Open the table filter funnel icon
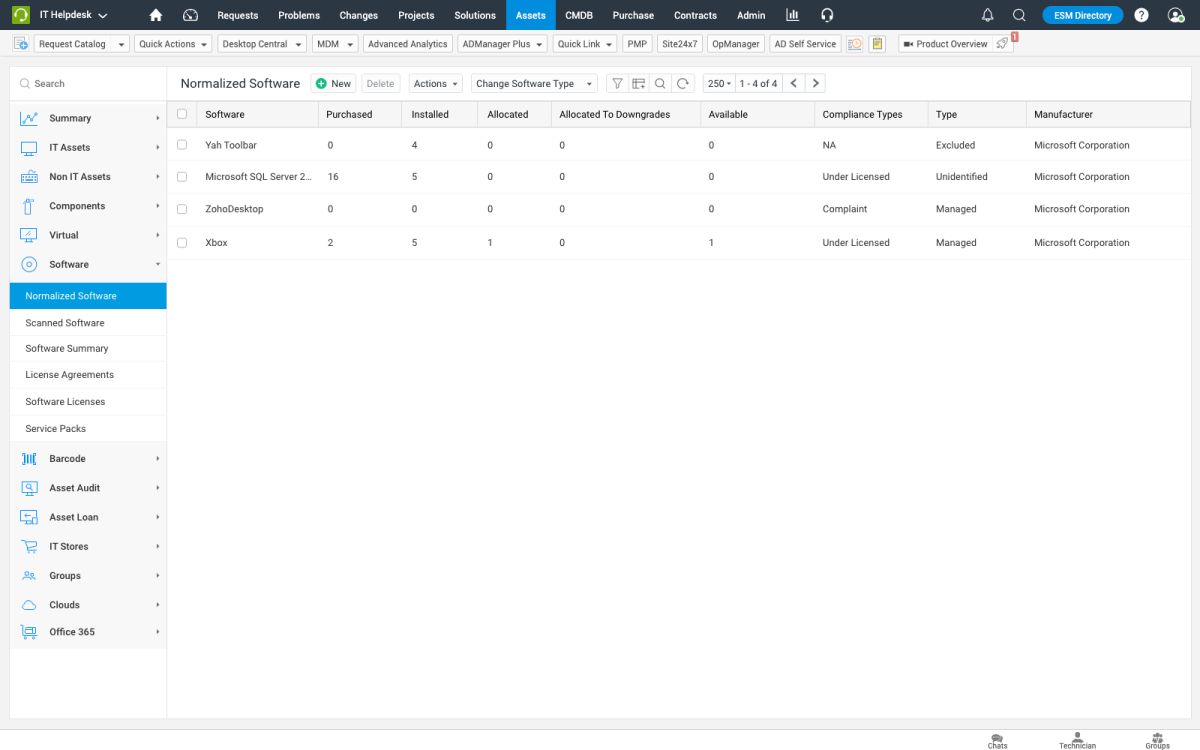Screen dimensions: 1200x750 pos(617,84)
